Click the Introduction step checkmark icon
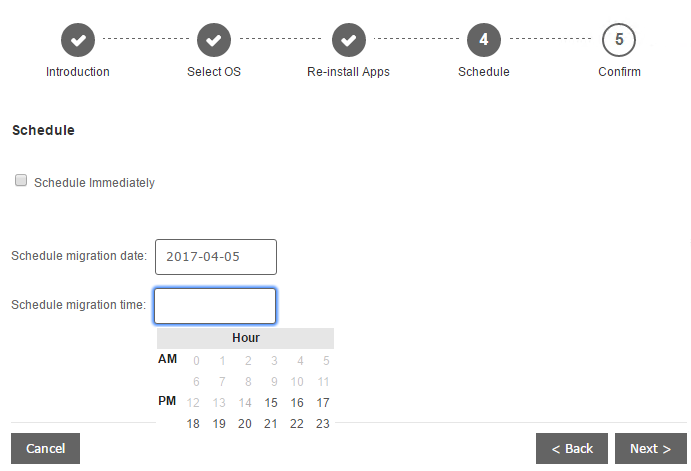Viewport: 691px width, 471px height. click(78, 40)
